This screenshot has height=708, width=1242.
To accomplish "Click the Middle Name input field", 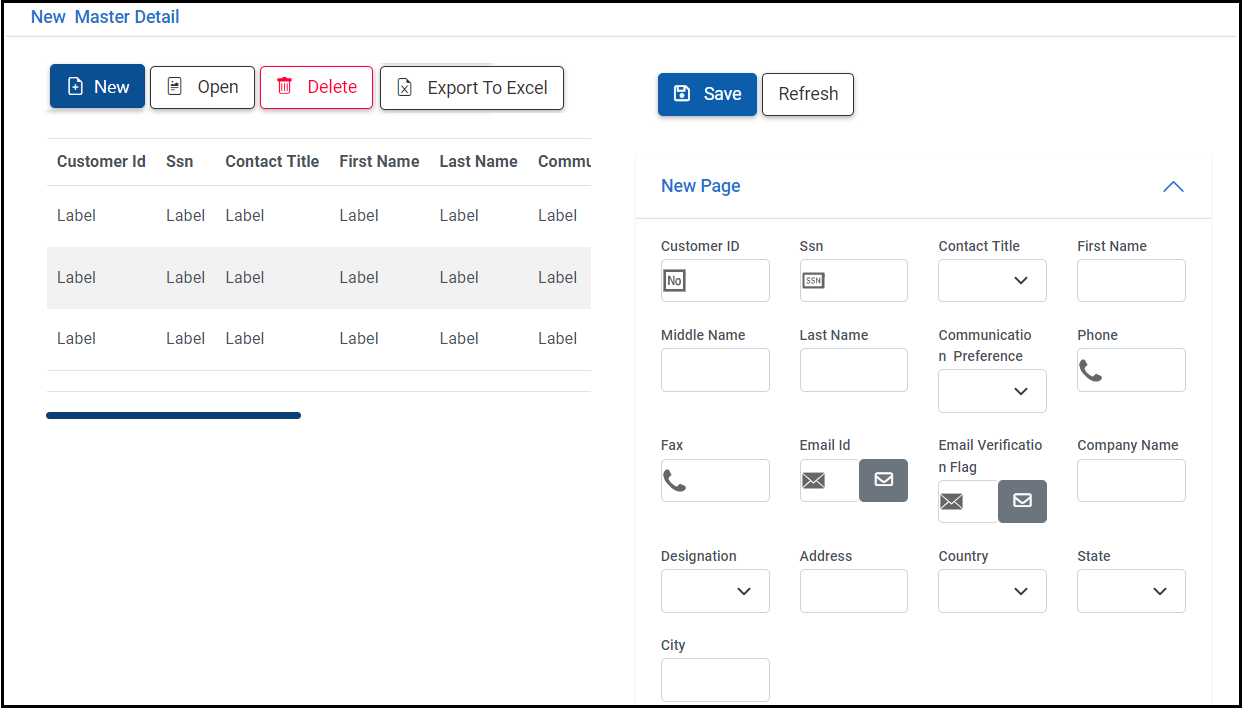I will [x=715, y=370].
